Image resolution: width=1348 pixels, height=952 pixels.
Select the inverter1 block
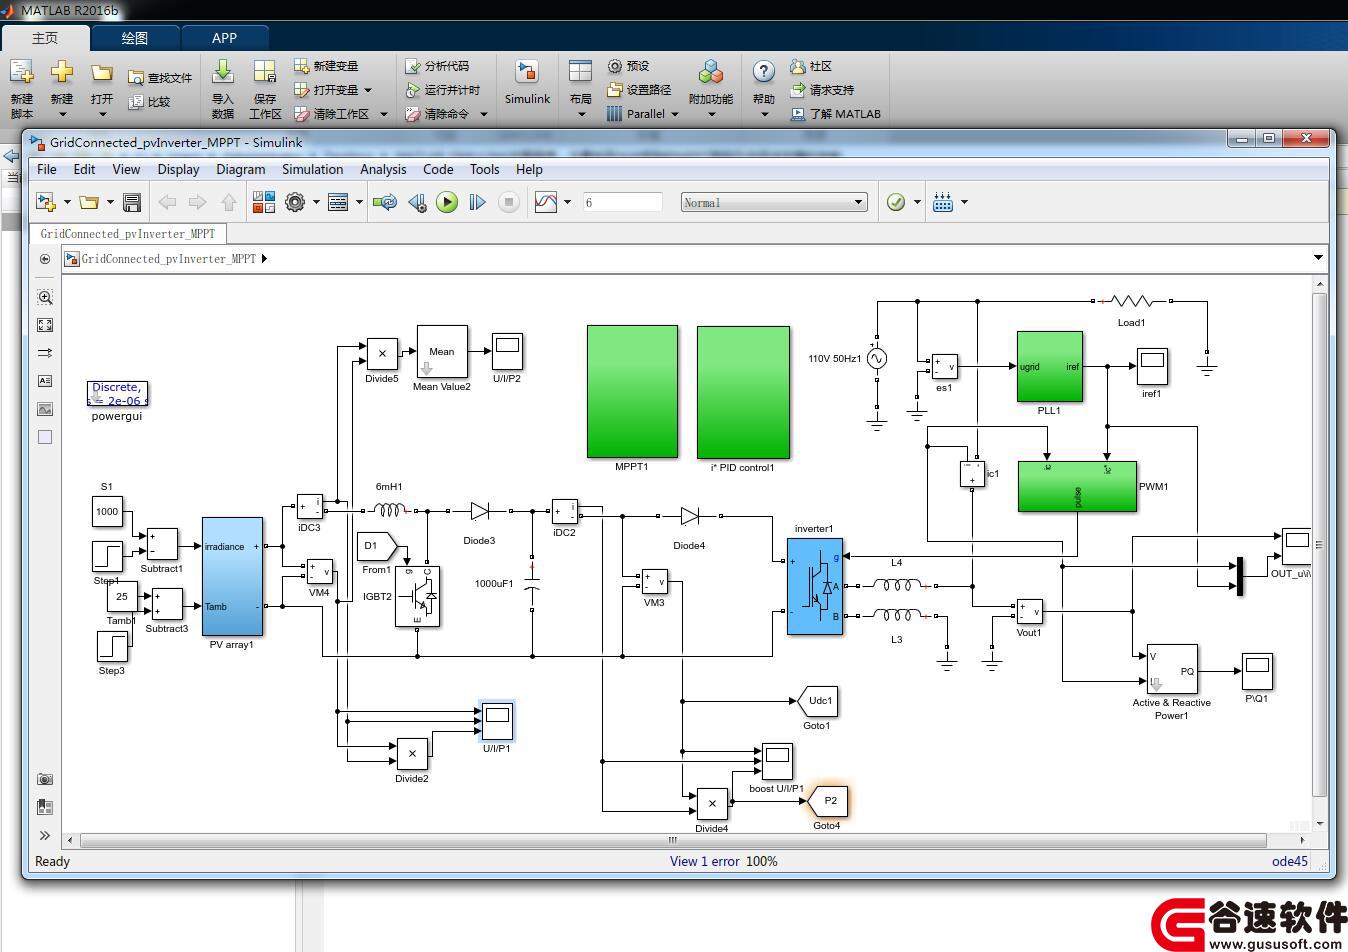click(815, 586)
